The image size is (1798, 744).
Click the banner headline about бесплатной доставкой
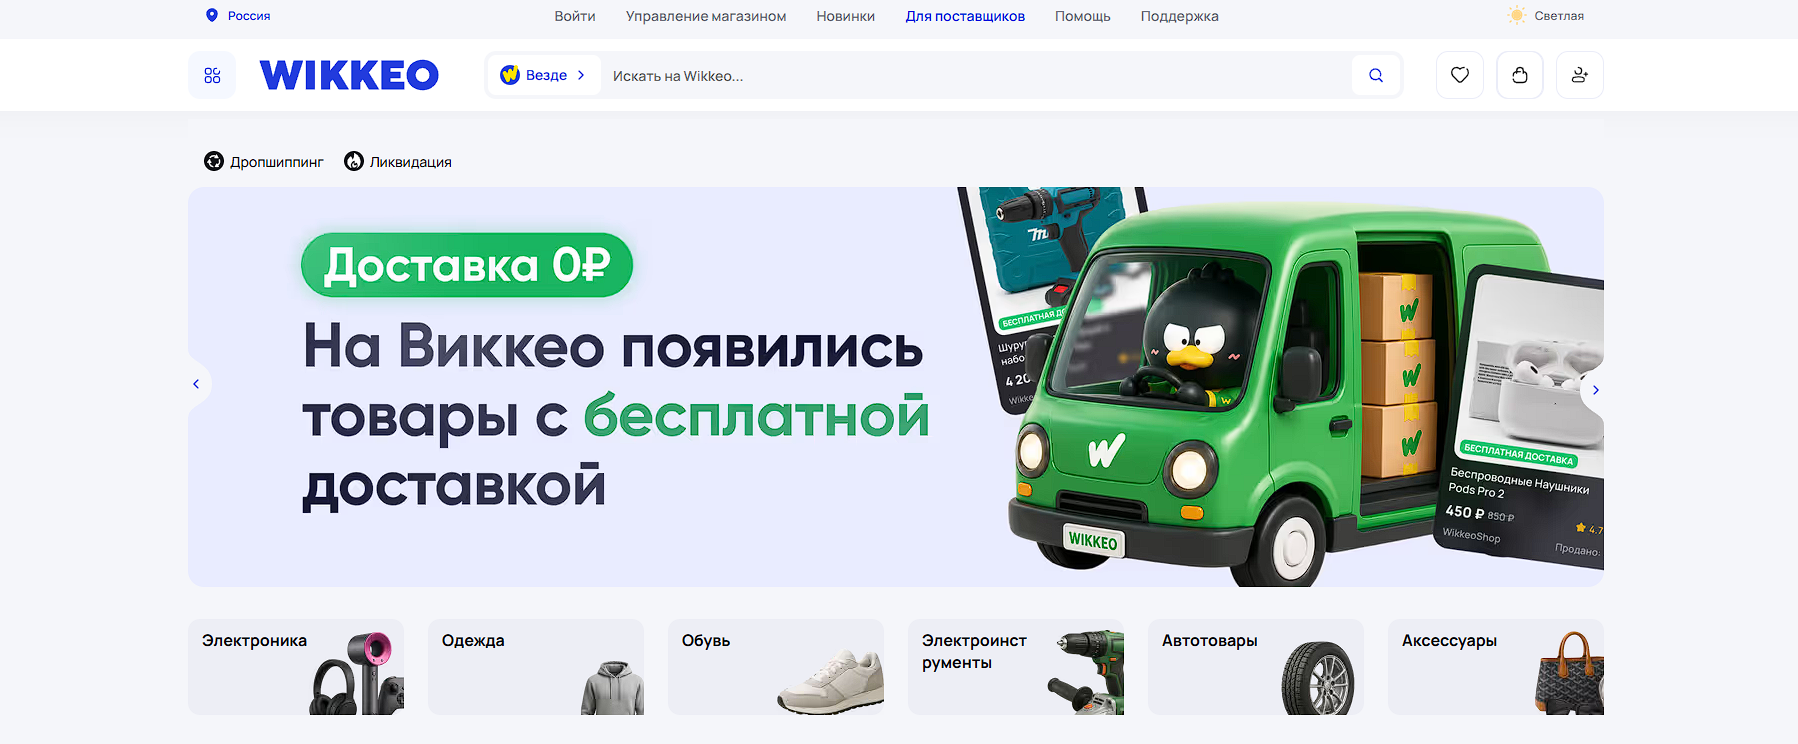616,415
